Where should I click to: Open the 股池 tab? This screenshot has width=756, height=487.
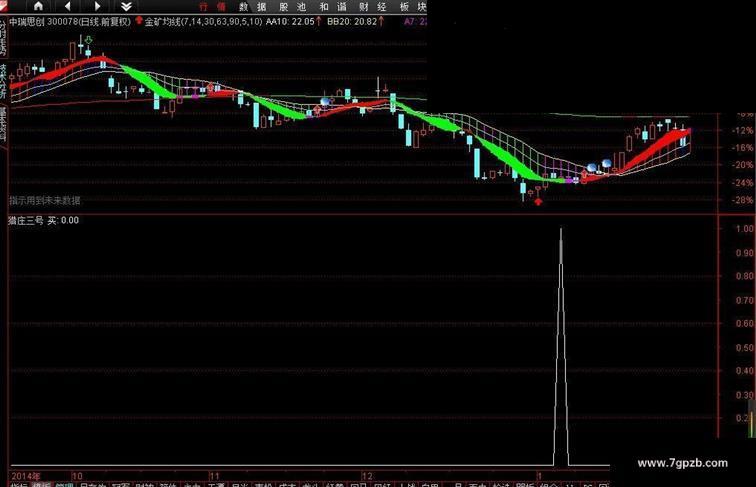click(293, 7)
